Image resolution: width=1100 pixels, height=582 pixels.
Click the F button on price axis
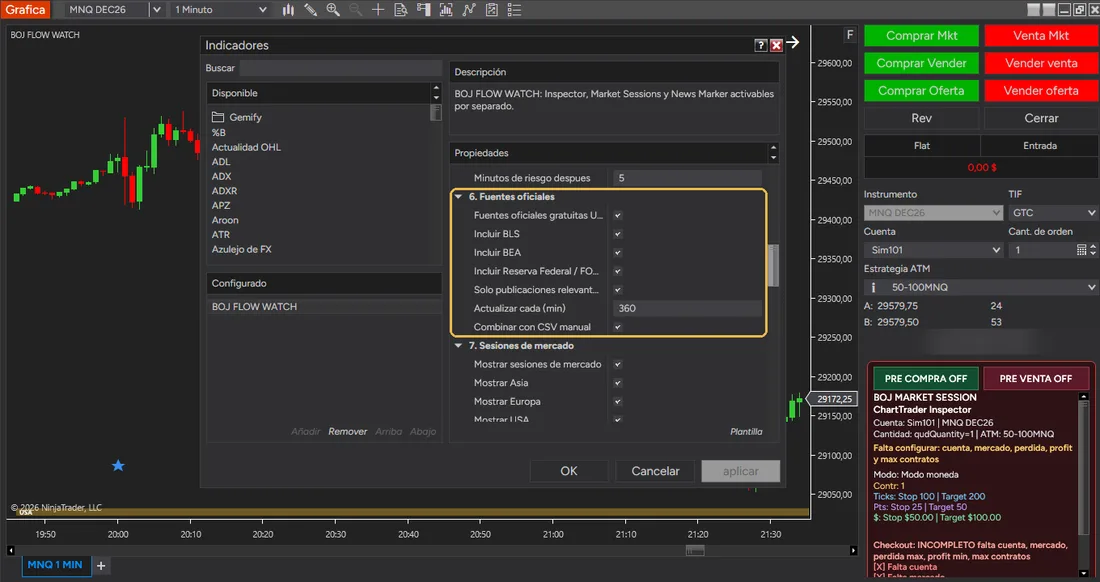[x=850, y=35]
